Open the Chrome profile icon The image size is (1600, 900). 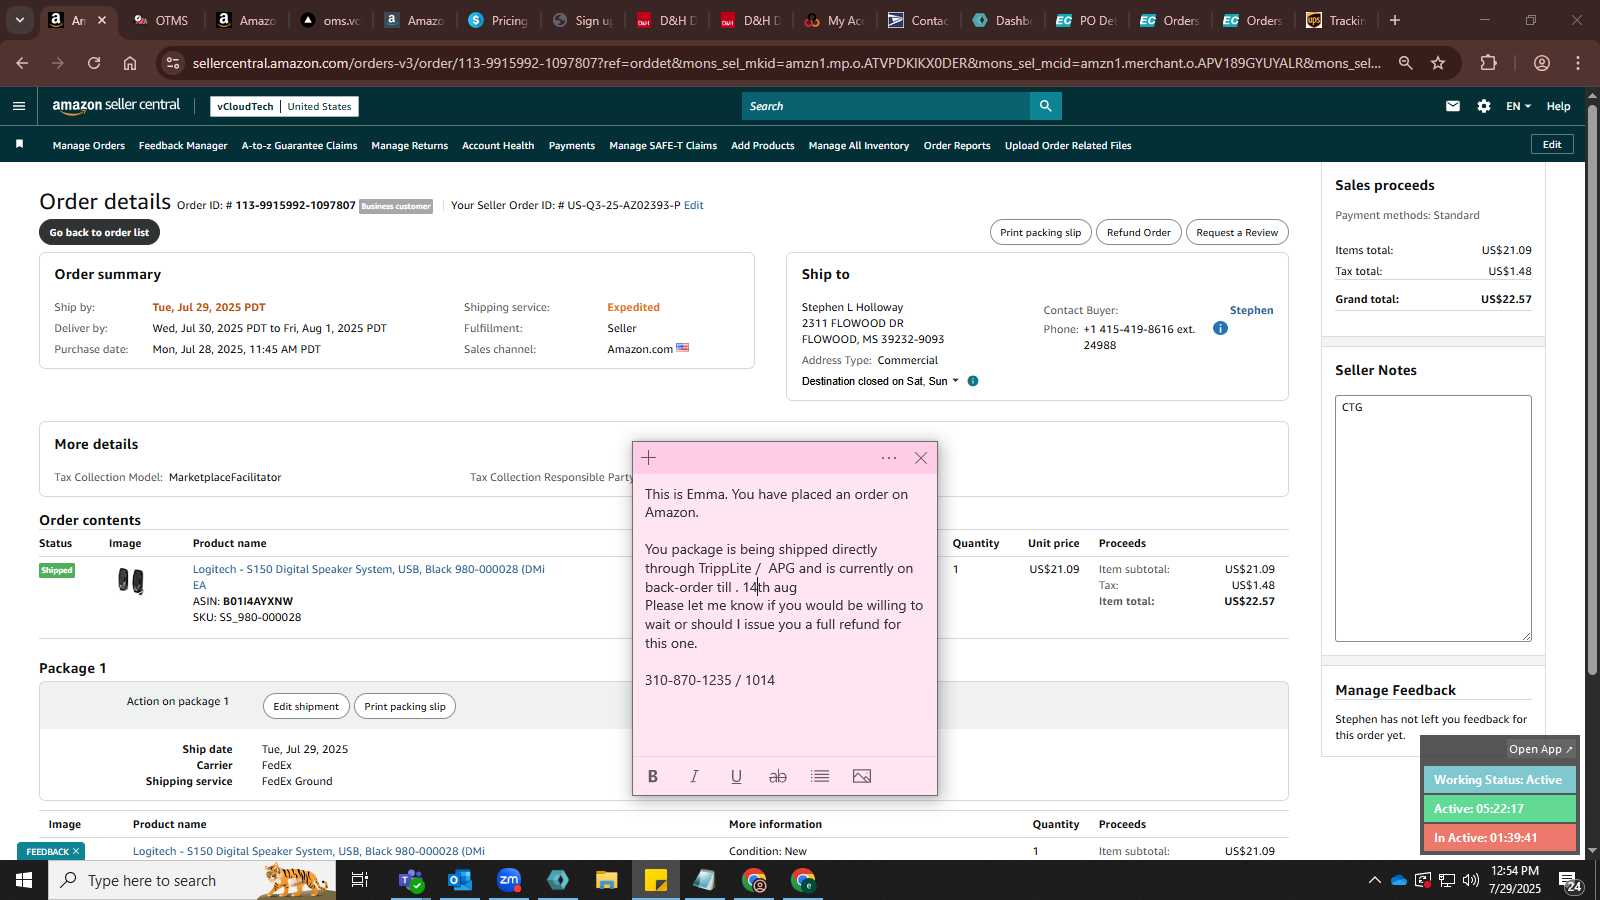pyautogui.click(x=1542, y=63)
